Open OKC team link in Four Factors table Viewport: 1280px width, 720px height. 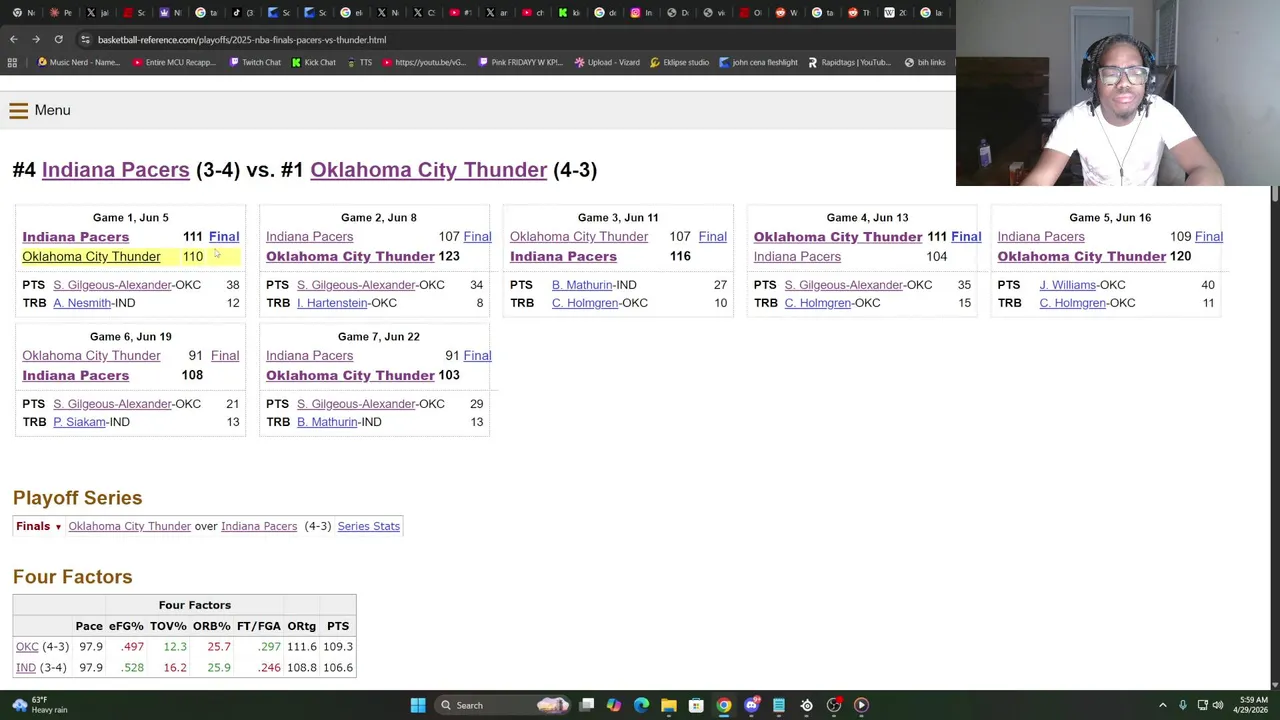click(27, 647)
